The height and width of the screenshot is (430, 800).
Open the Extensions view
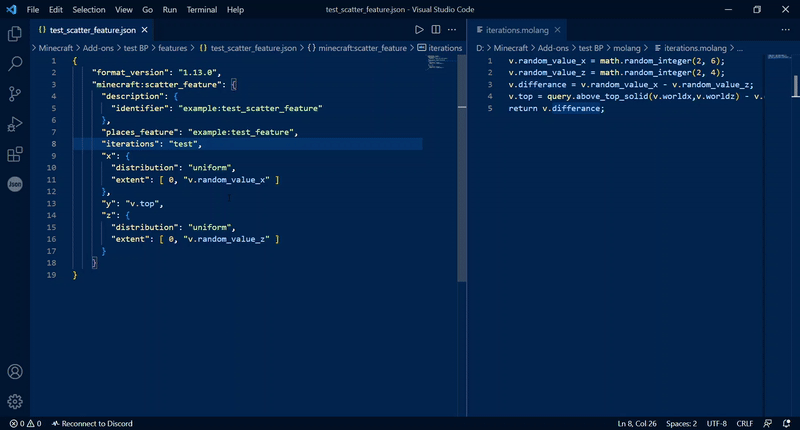tap(15, 154)
